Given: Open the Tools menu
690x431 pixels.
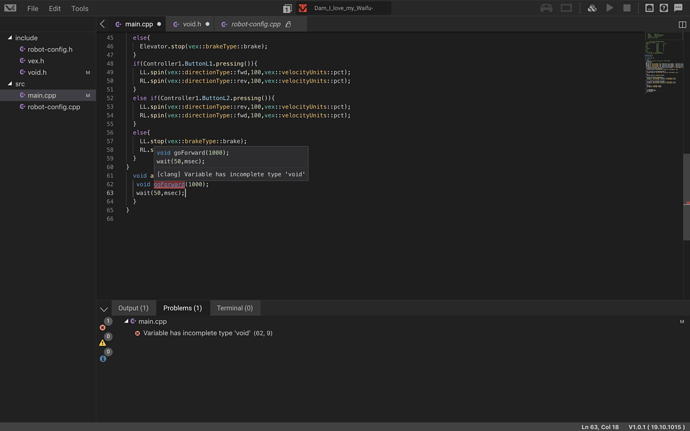Looking at the screenshot, I should pyautogui.click(x=80, y=8).
